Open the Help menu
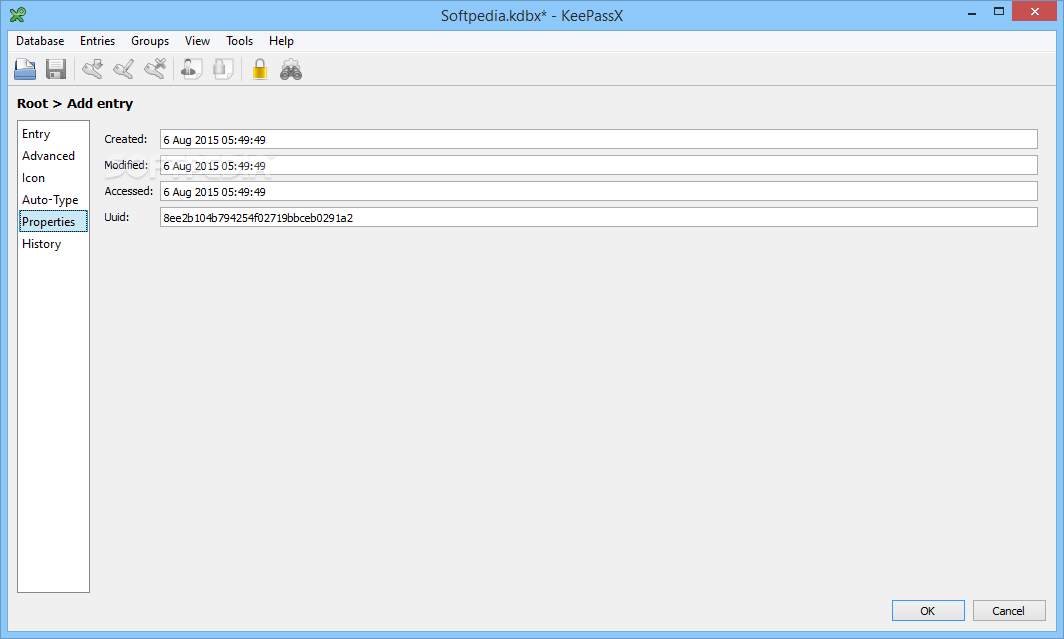Viewport: 1064px width, 639px height. [x=281, y=41]
